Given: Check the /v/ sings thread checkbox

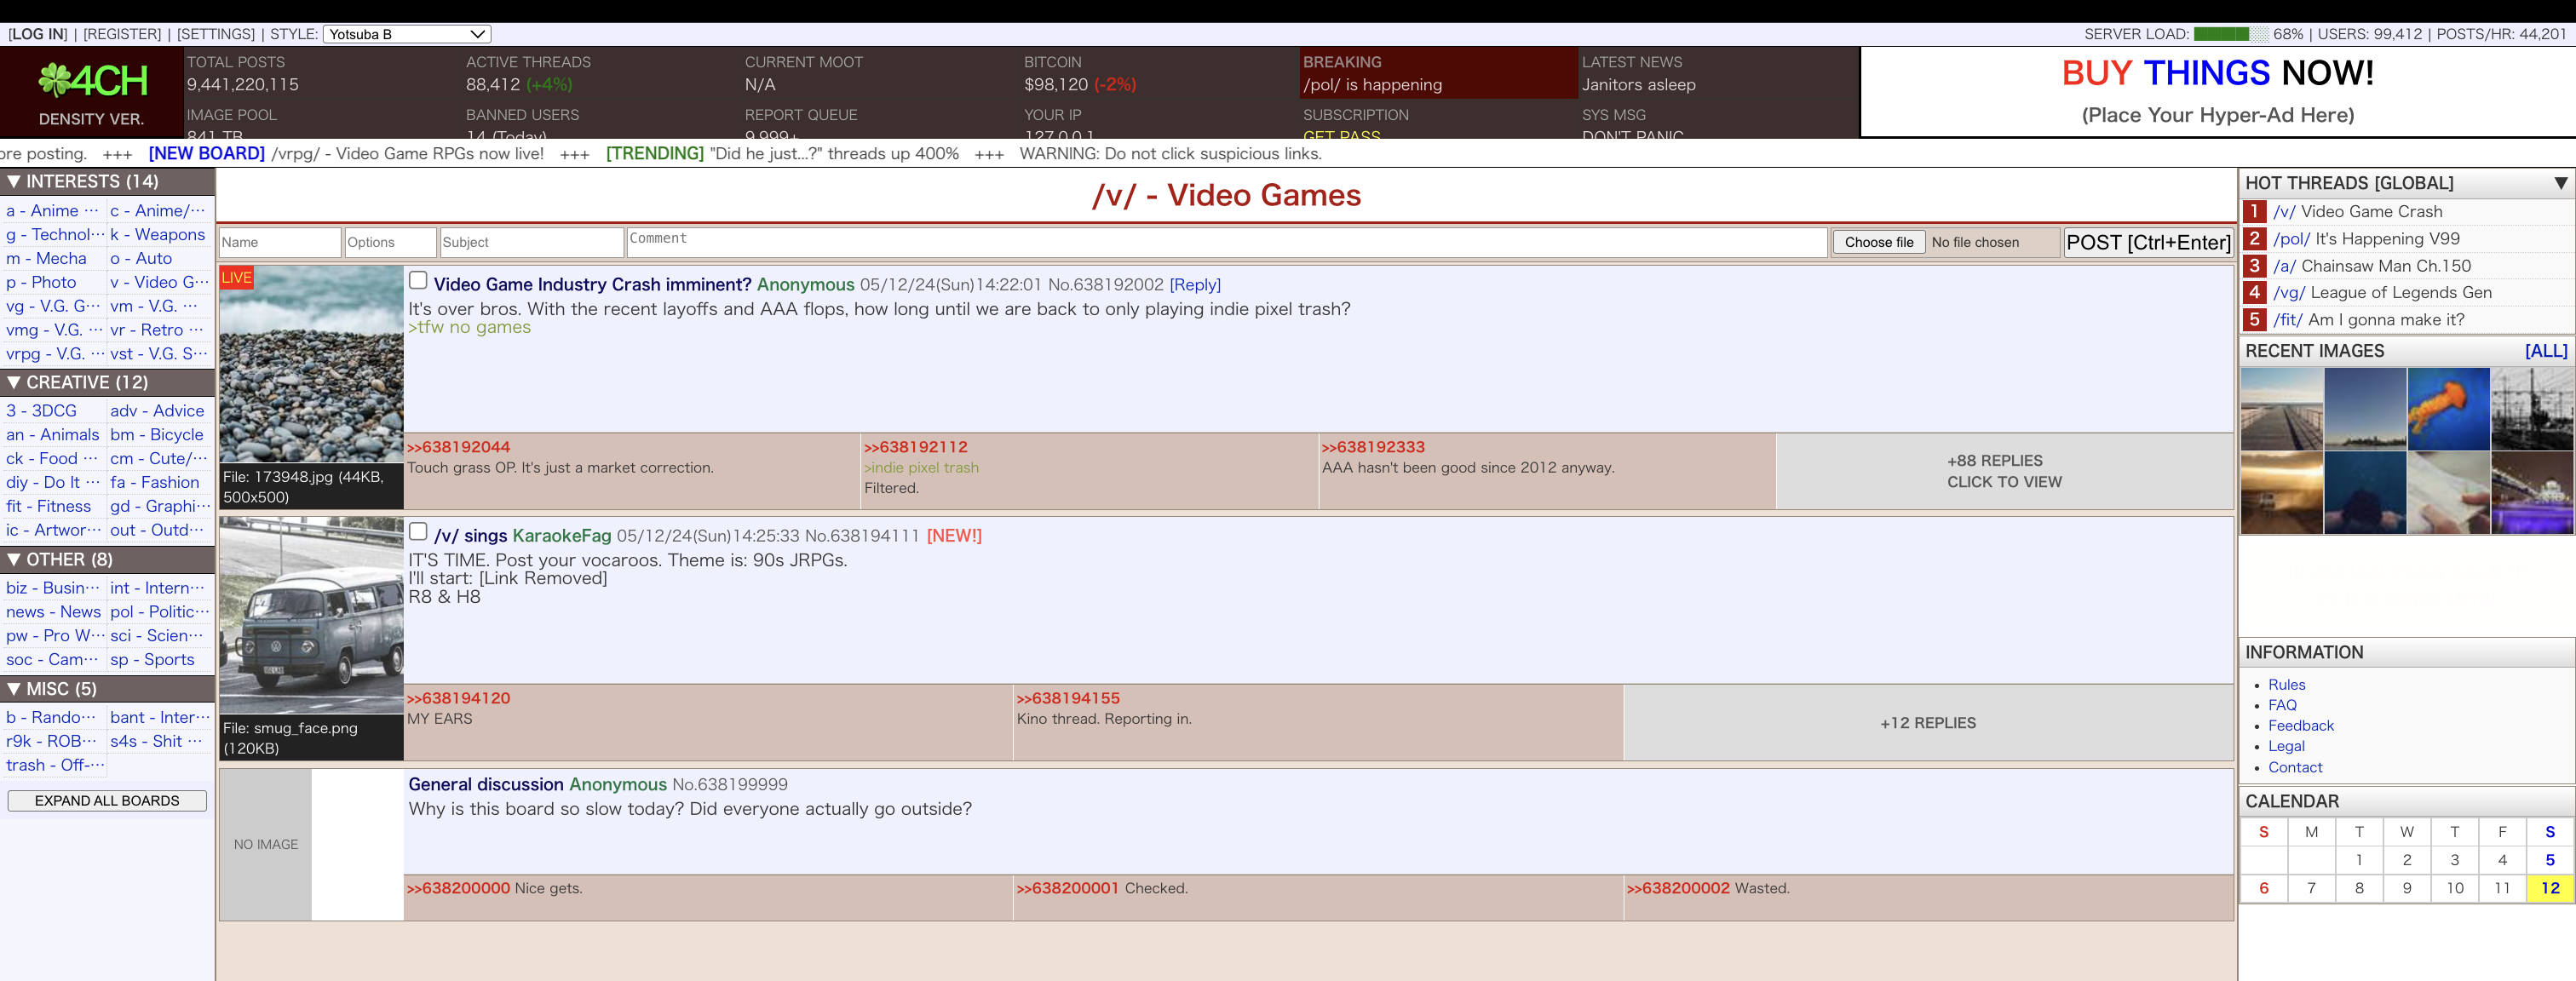Looking at the screenshot, I should coord(418,532).
